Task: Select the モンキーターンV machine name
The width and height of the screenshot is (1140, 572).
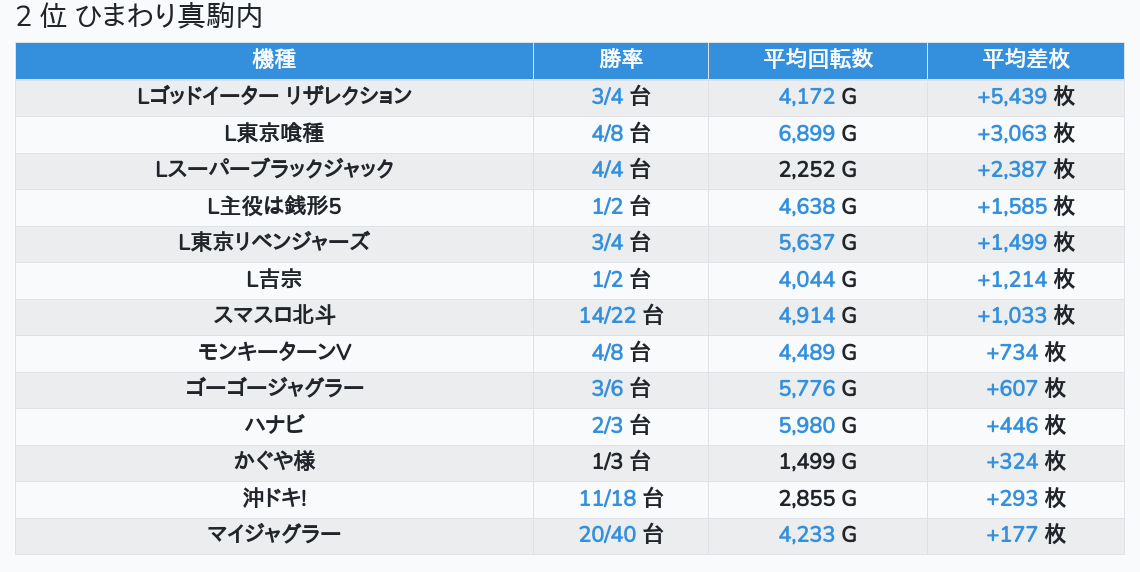Action: coord(274,352)
